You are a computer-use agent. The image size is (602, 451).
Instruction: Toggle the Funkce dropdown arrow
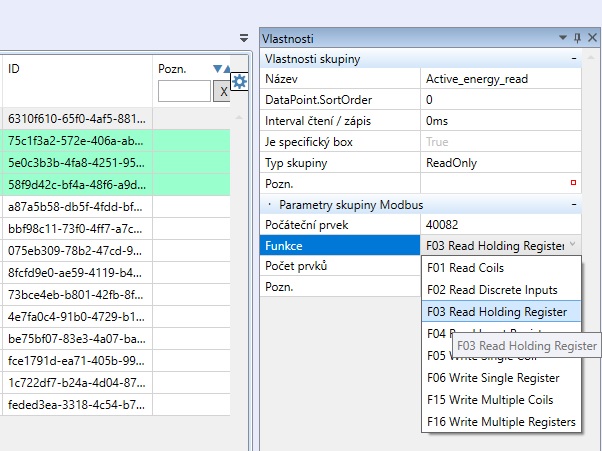[x=571, y=245]
